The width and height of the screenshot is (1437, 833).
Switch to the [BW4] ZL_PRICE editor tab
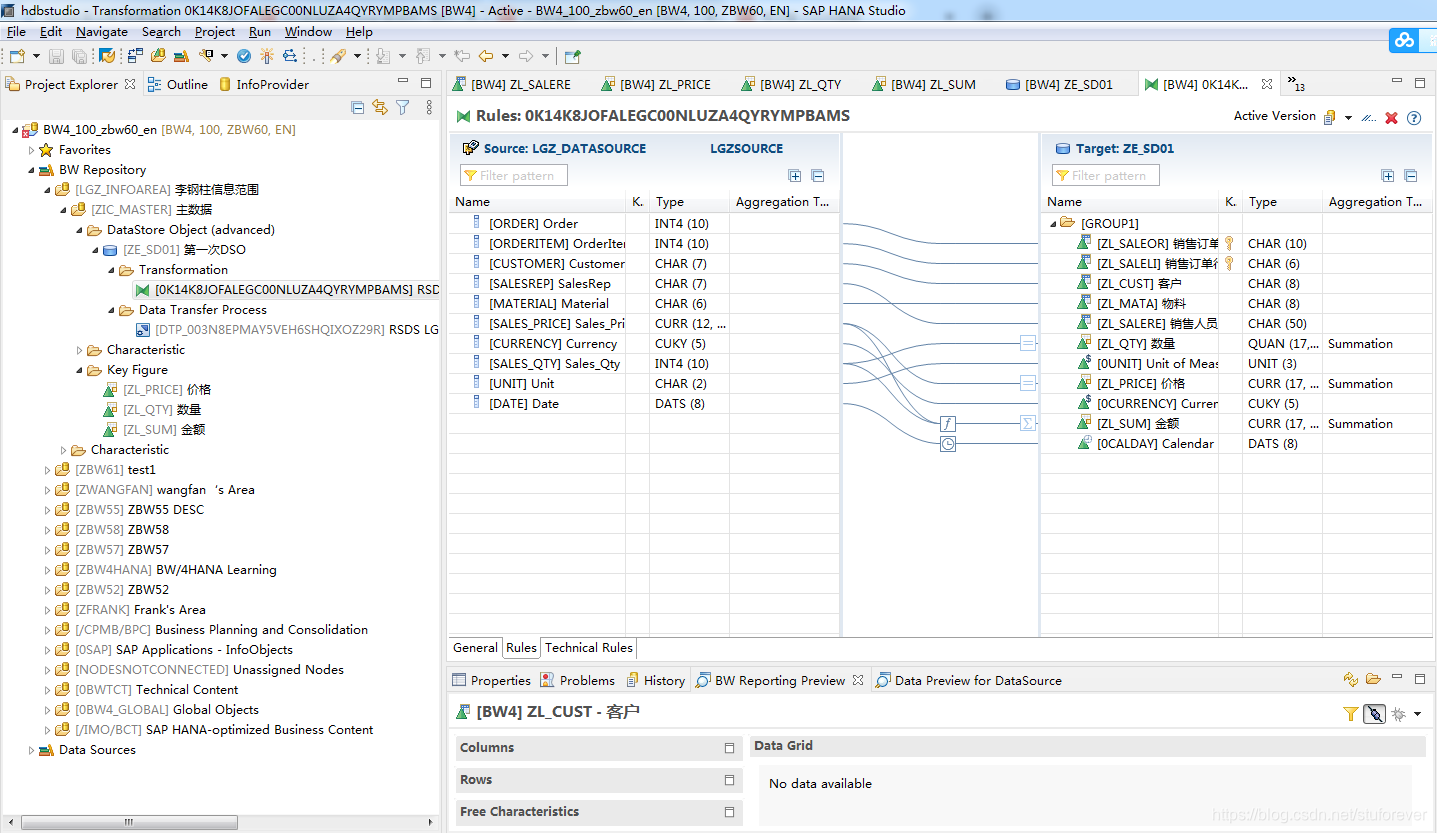click(x=656, y=85)
